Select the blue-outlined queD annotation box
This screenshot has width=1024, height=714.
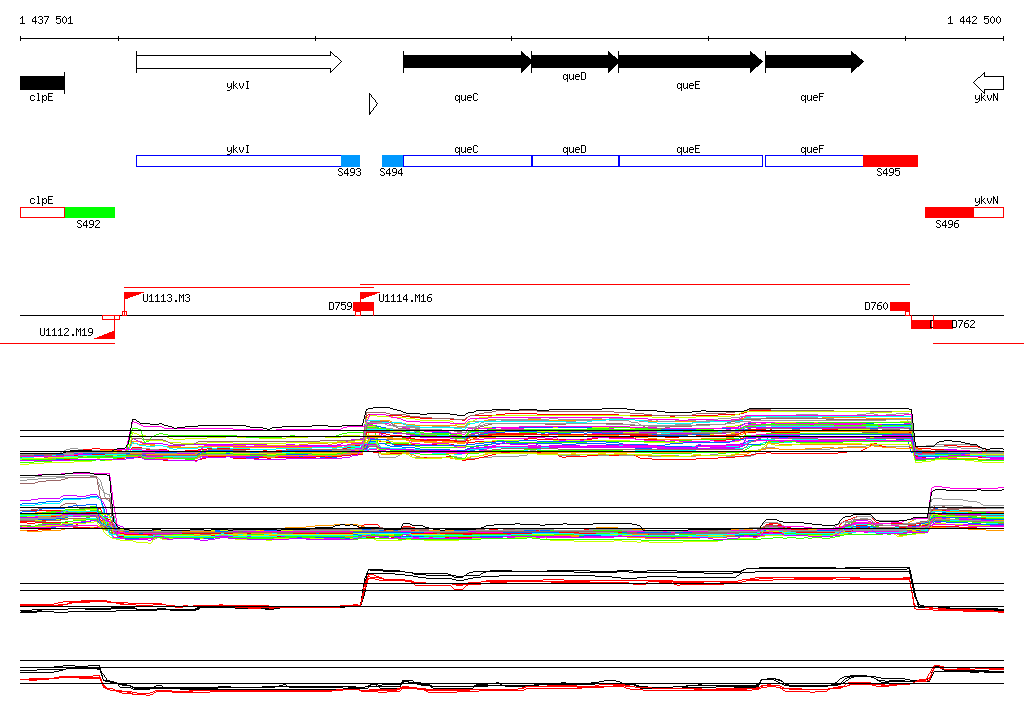click(x=575, y=161)
